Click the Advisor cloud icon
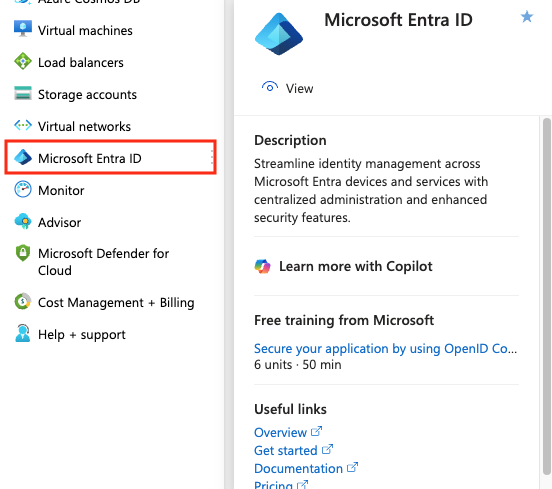The width and height of the screenshot is (552, 489). [23, 221]
